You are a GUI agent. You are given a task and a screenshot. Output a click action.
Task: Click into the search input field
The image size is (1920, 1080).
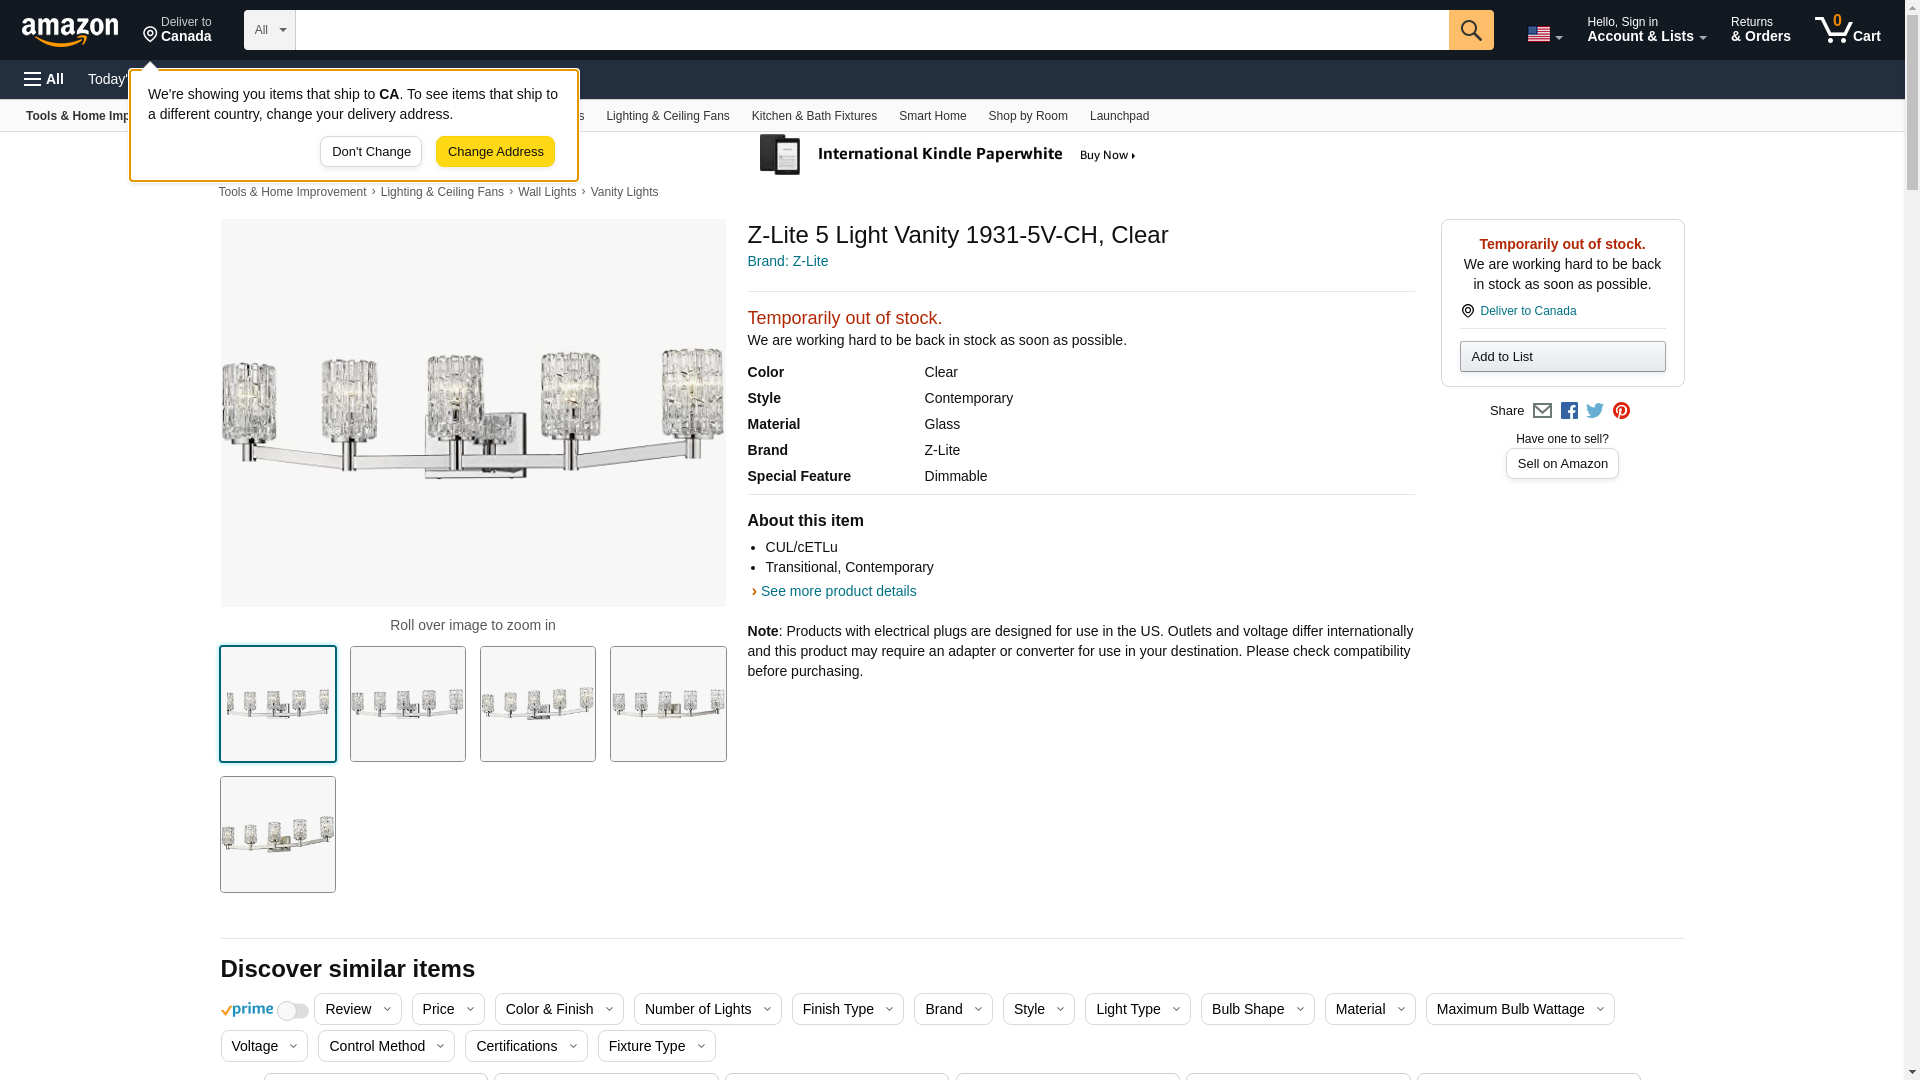click(870, 30)
